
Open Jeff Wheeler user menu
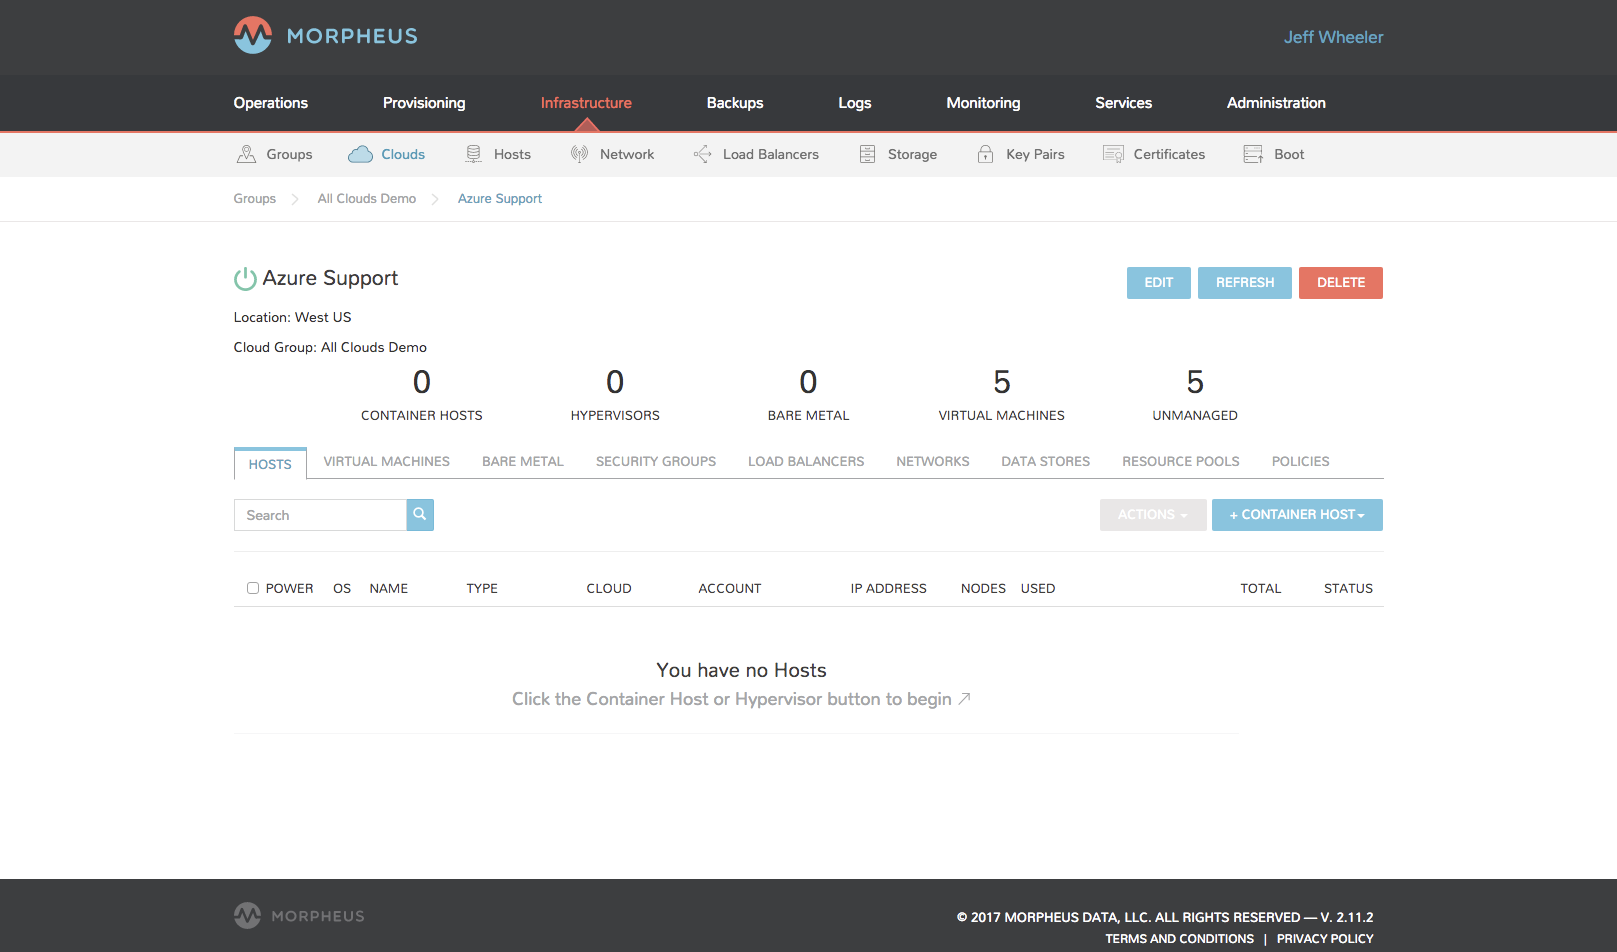coord(1334,37)
